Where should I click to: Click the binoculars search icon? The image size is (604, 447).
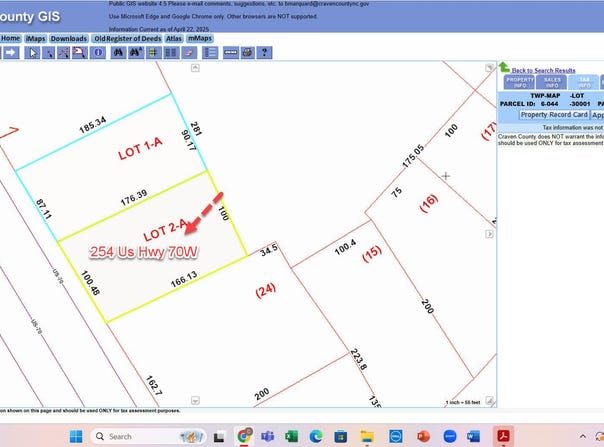[x=117, y=53]
